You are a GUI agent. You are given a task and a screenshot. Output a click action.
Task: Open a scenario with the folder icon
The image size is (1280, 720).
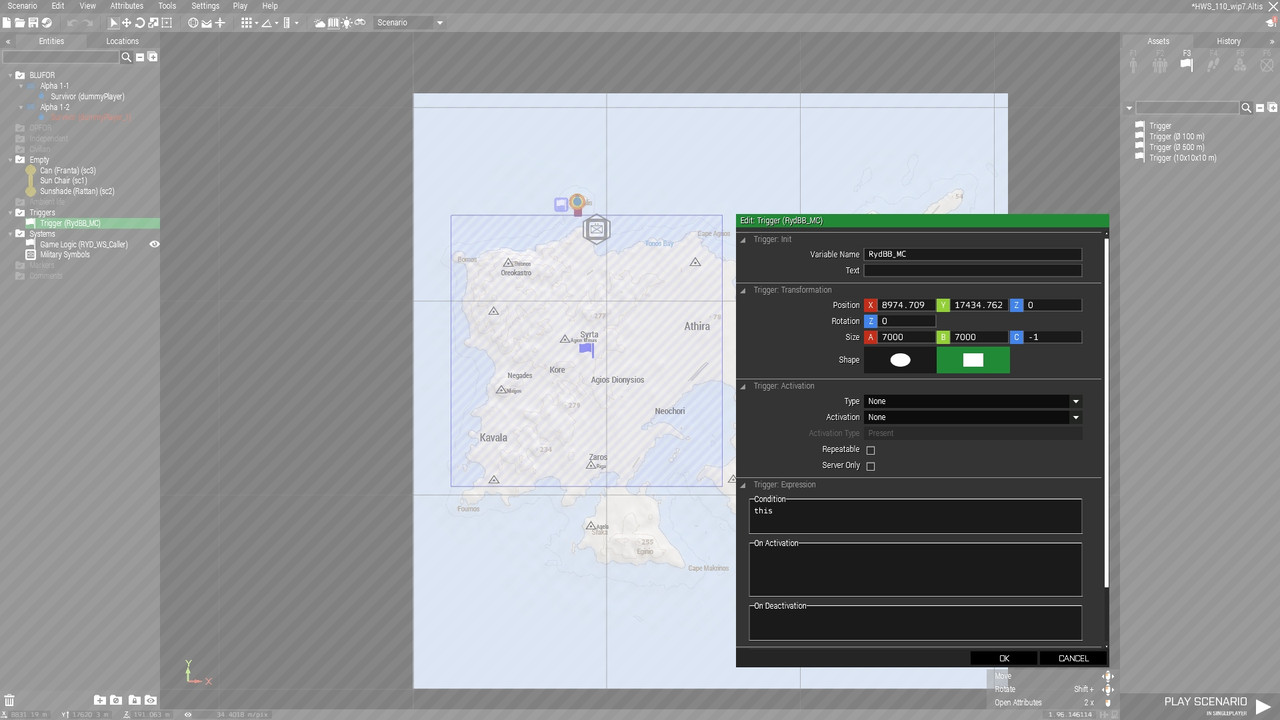click(20, 23)
